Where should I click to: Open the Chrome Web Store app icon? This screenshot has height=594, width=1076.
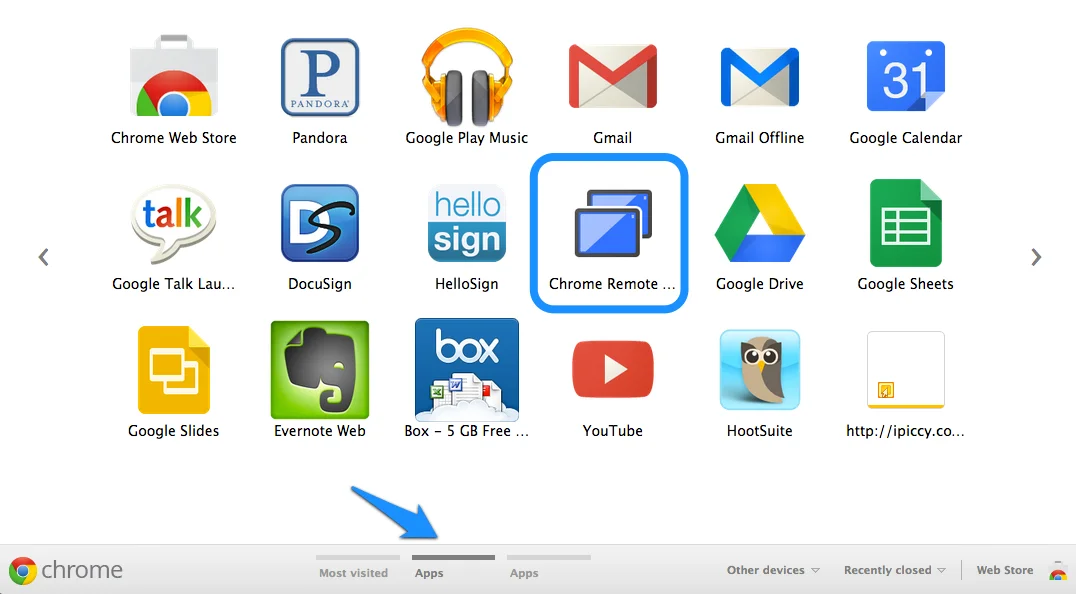coord(174,75)
